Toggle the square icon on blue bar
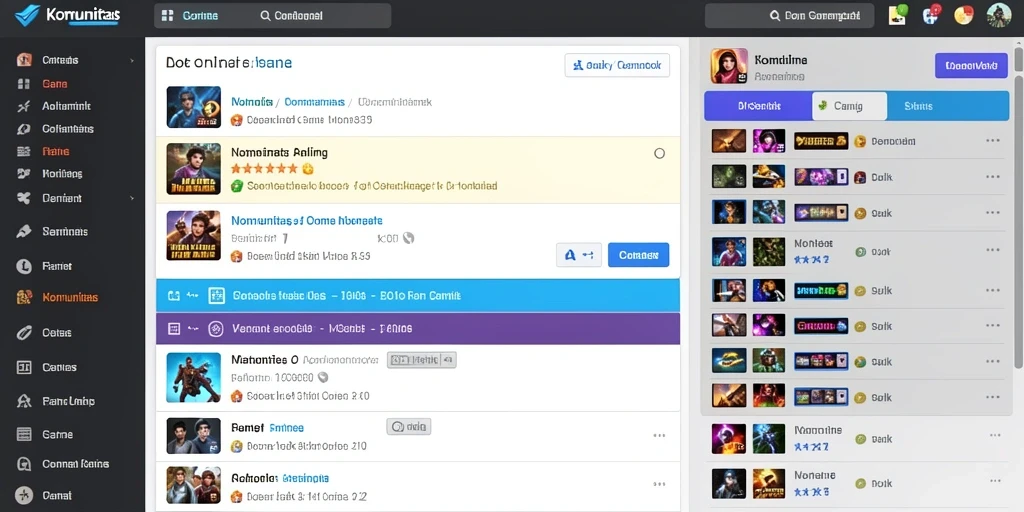This screenshot has height=512, width=1024. click(x=174, y=296)
